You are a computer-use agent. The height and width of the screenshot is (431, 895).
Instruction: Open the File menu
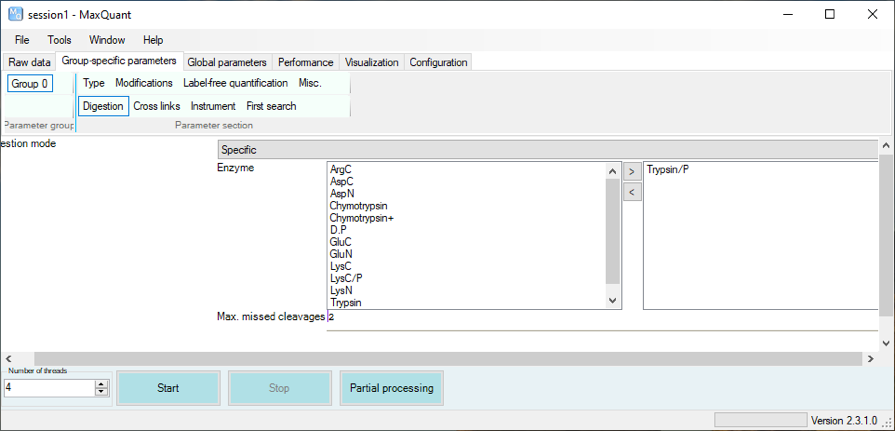[x=22, y=40]
